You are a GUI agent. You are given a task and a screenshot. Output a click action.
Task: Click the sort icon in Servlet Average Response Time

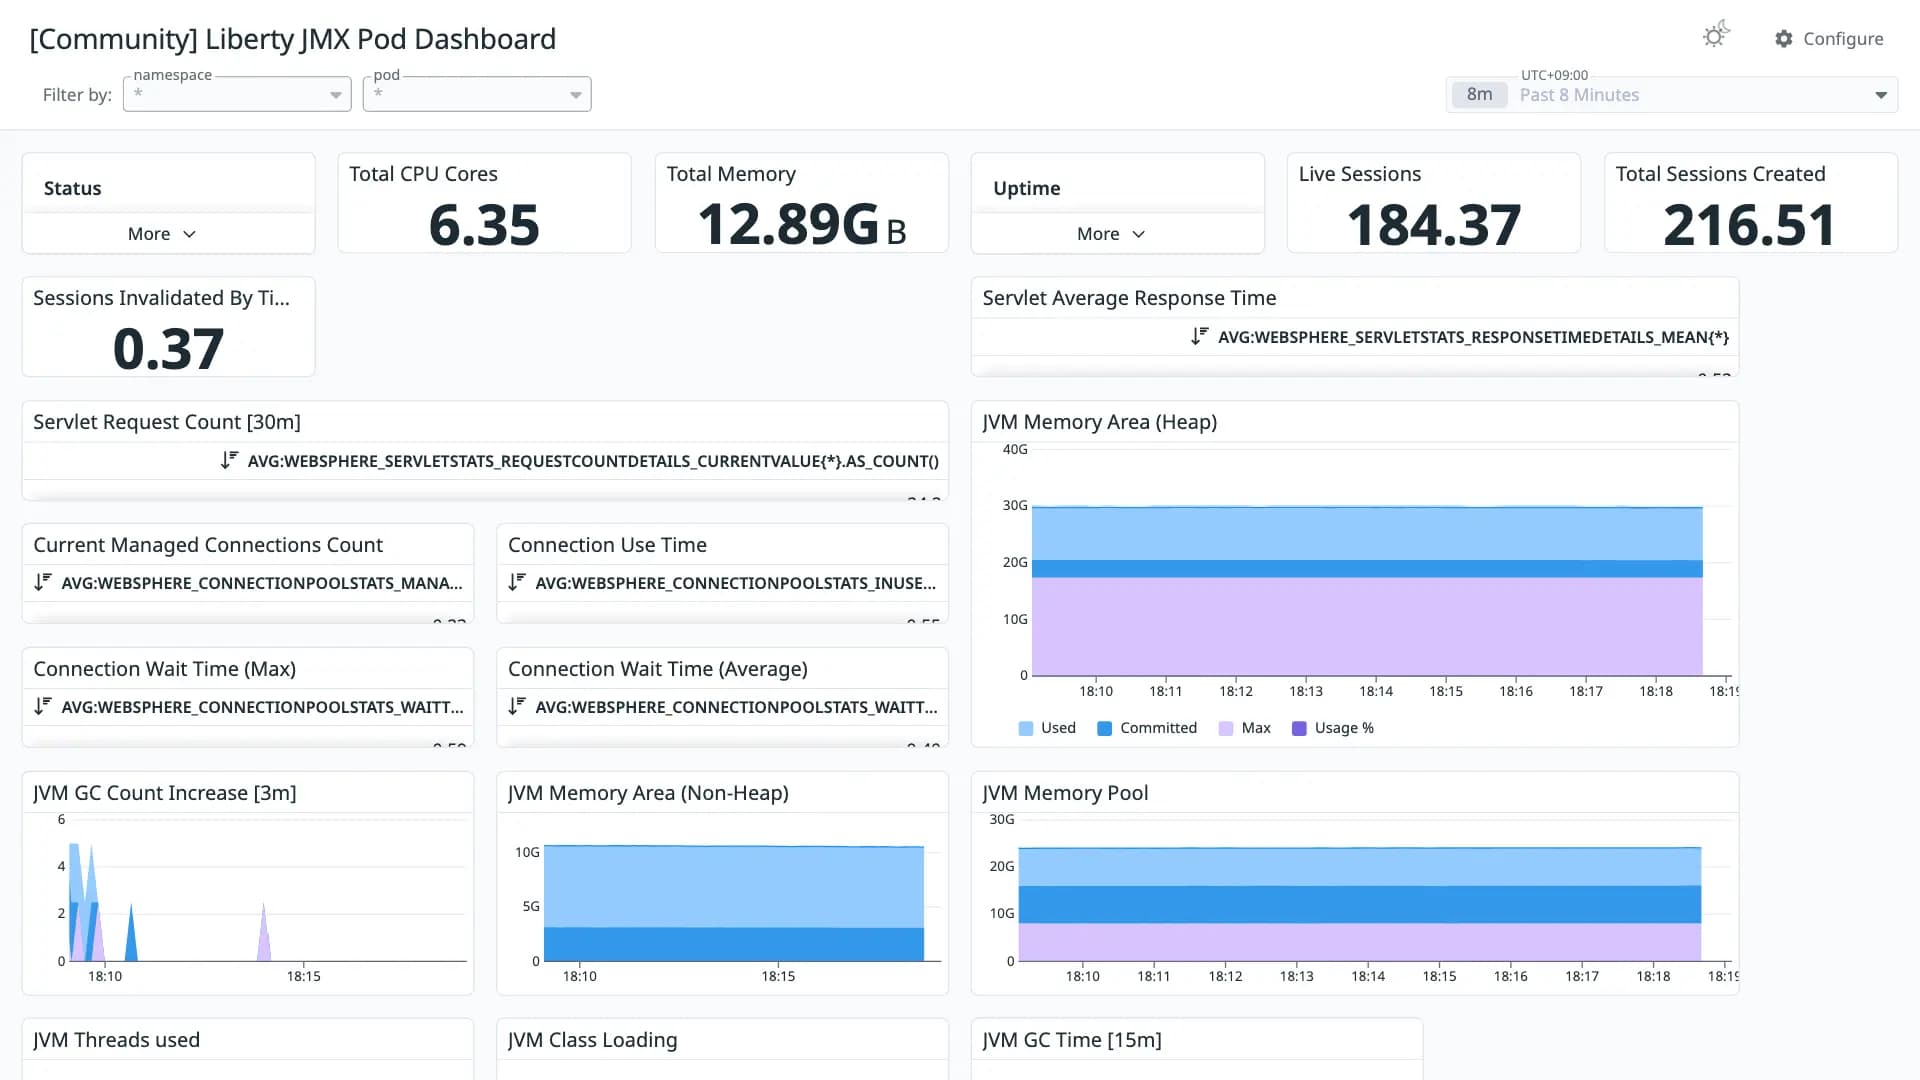[x=1199, y=336]
